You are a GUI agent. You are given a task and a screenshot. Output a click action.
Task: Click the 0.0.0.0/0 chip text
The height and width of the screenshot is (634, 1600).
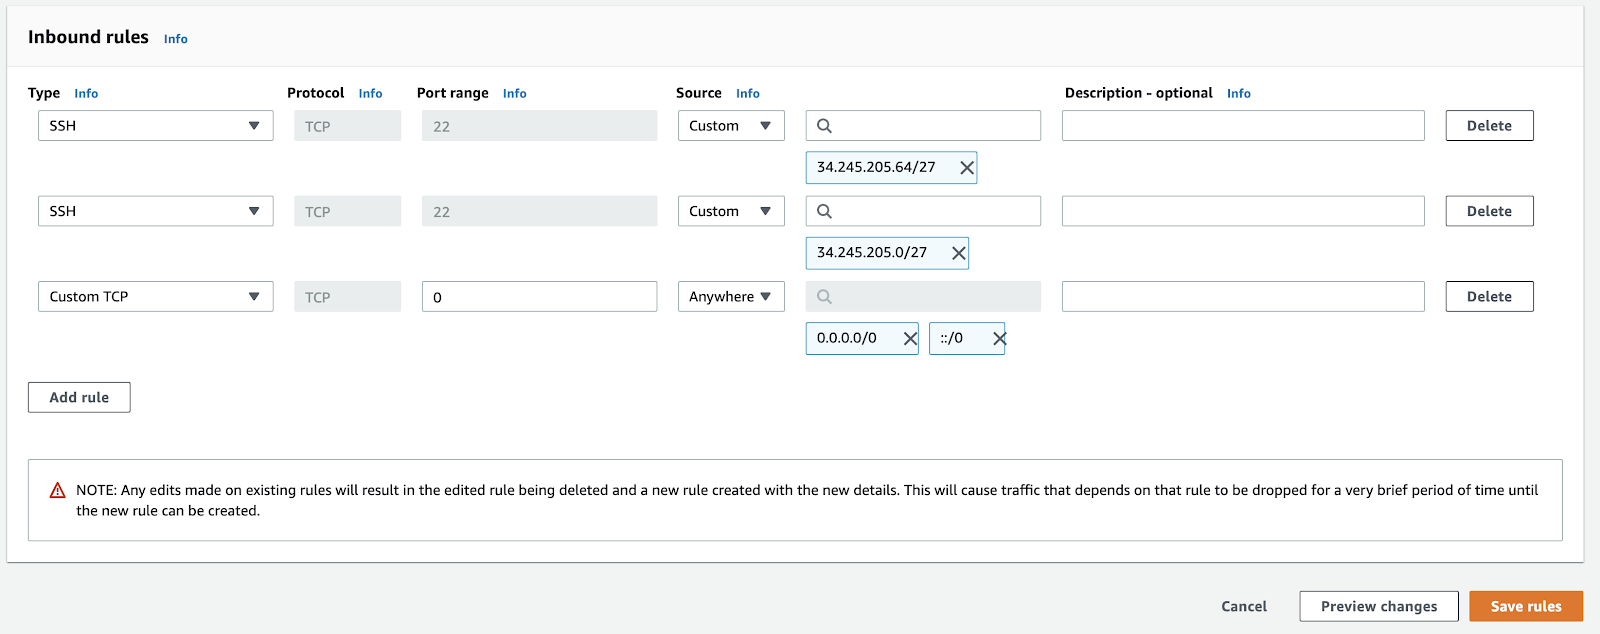tap(847, 338)
